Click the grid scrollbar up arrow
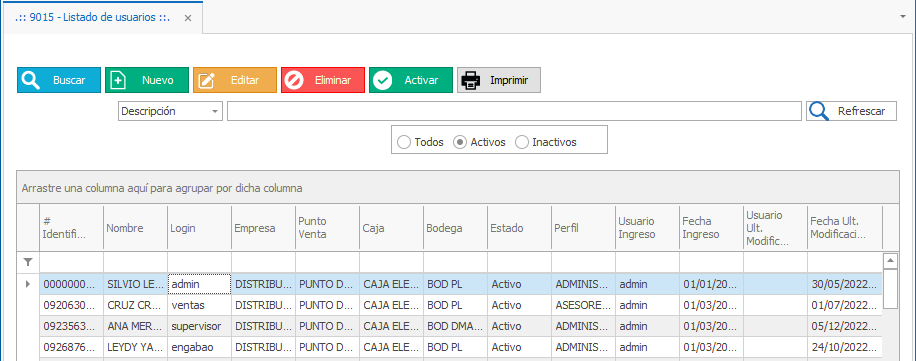The width and height of the screenshot is (916, 361). pyautogui.click(x=890, y=260)
